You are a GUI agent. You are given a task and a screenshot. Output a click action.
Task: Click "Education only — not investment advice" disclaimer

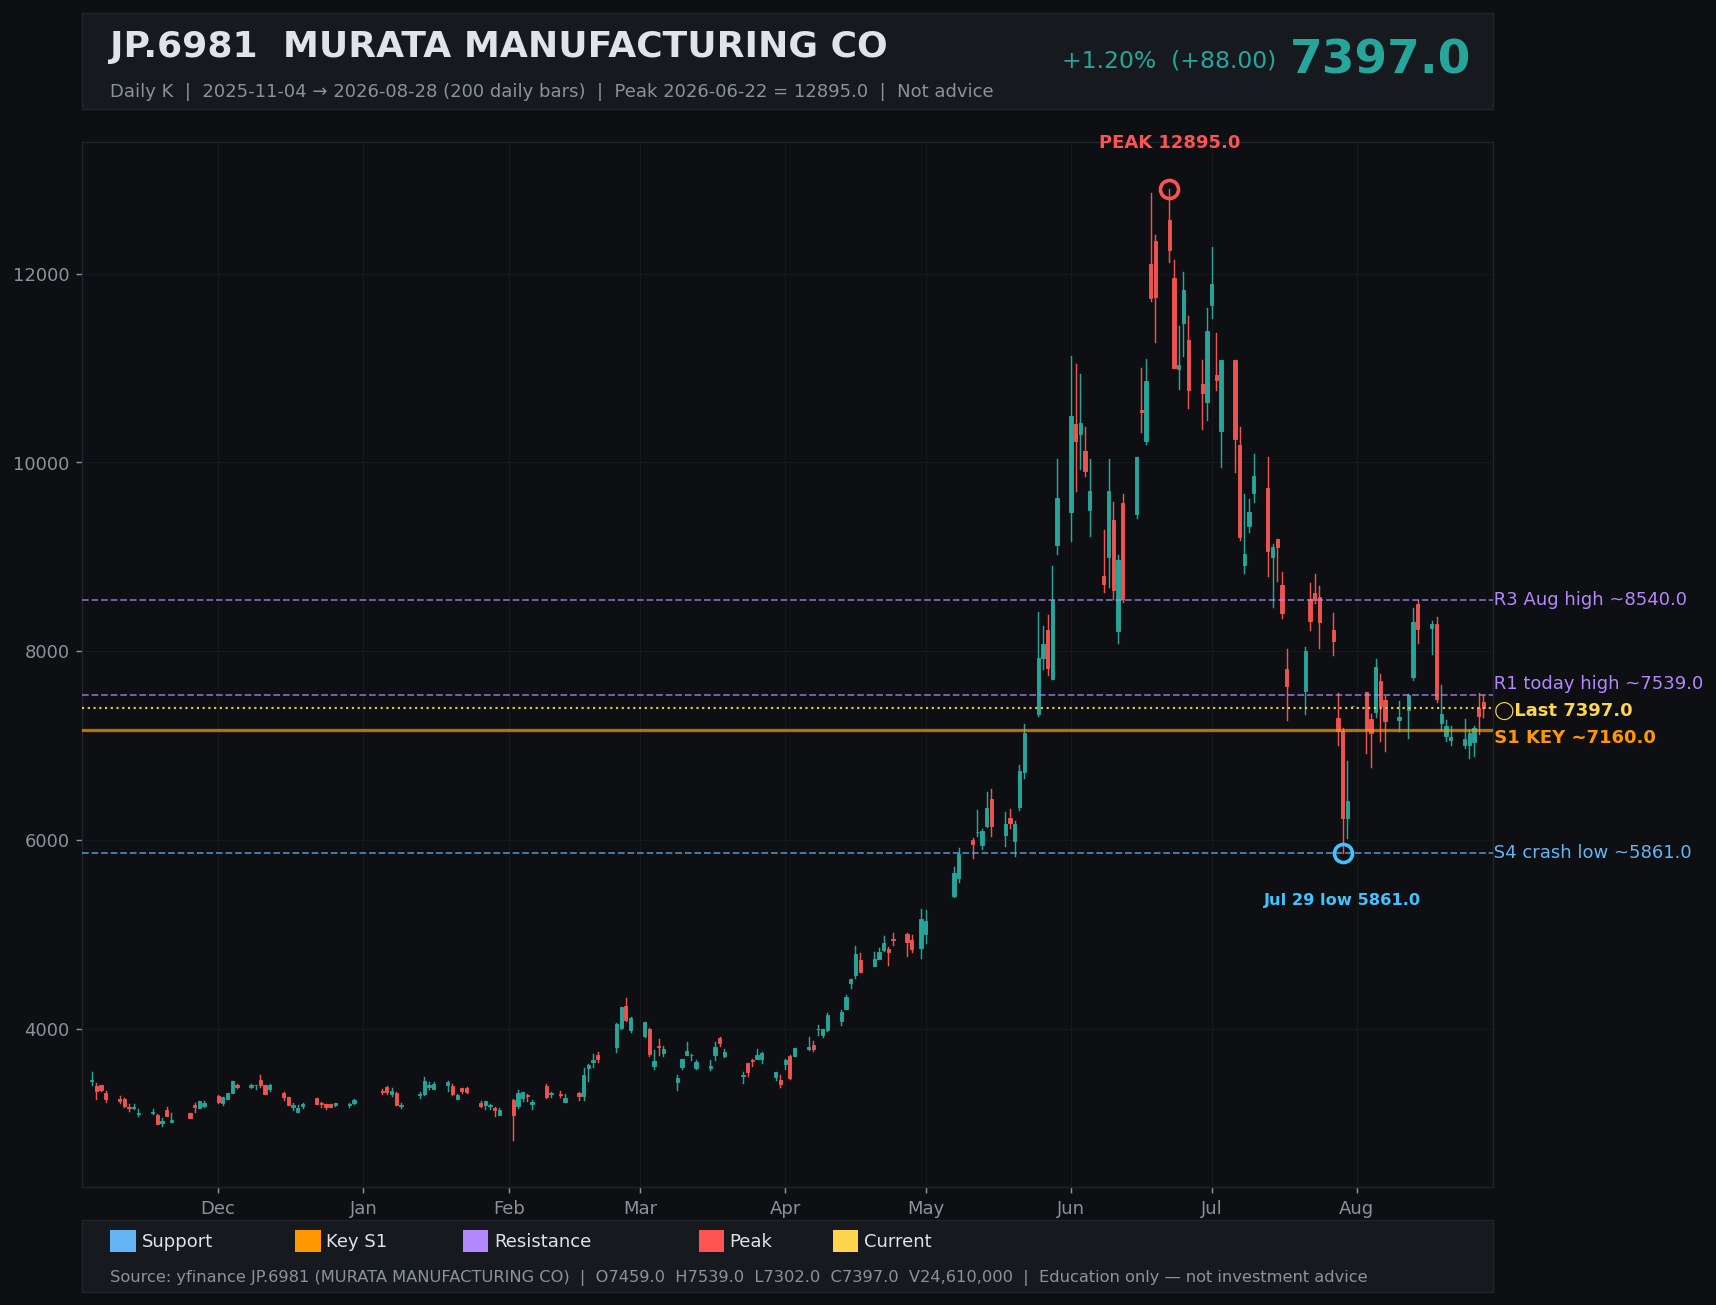1203,1277
